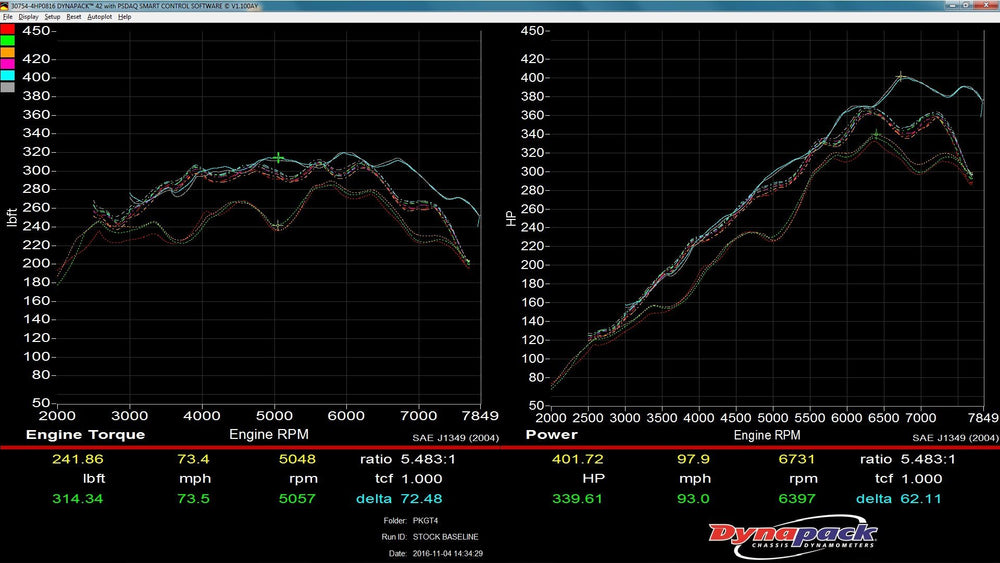
Task: Select the gray run color swatch
Action: point(7,88)
